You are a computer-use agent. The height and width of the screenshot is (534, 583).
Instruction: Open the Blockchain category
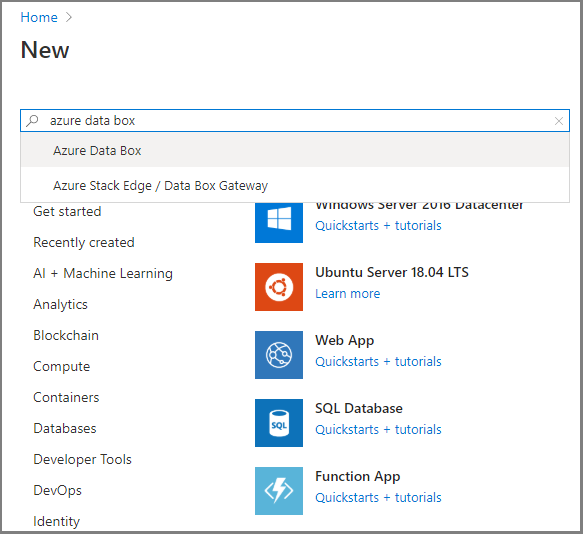[66, 335]
